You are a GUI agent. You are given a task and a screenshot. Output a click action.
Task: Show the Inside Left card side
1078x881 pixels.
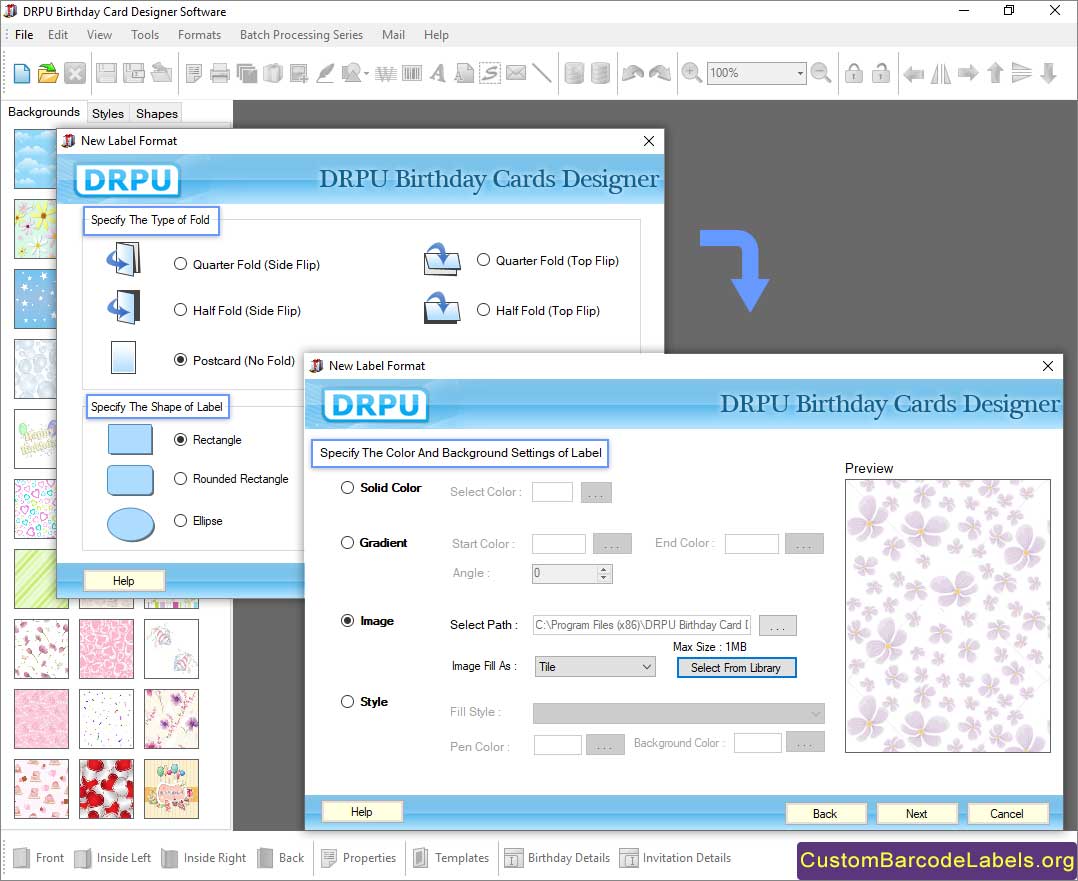[112, 858]
